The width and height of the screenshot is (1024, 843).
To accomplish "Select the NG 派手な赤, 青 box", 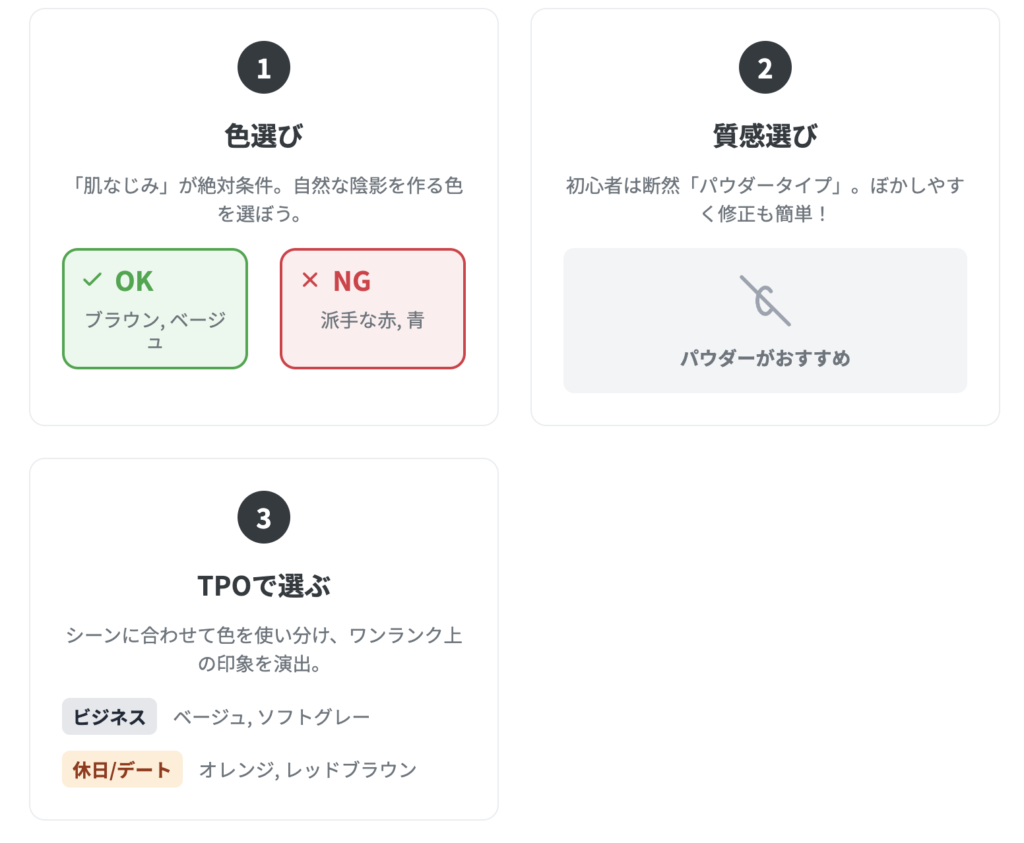I will click(372, 308).
